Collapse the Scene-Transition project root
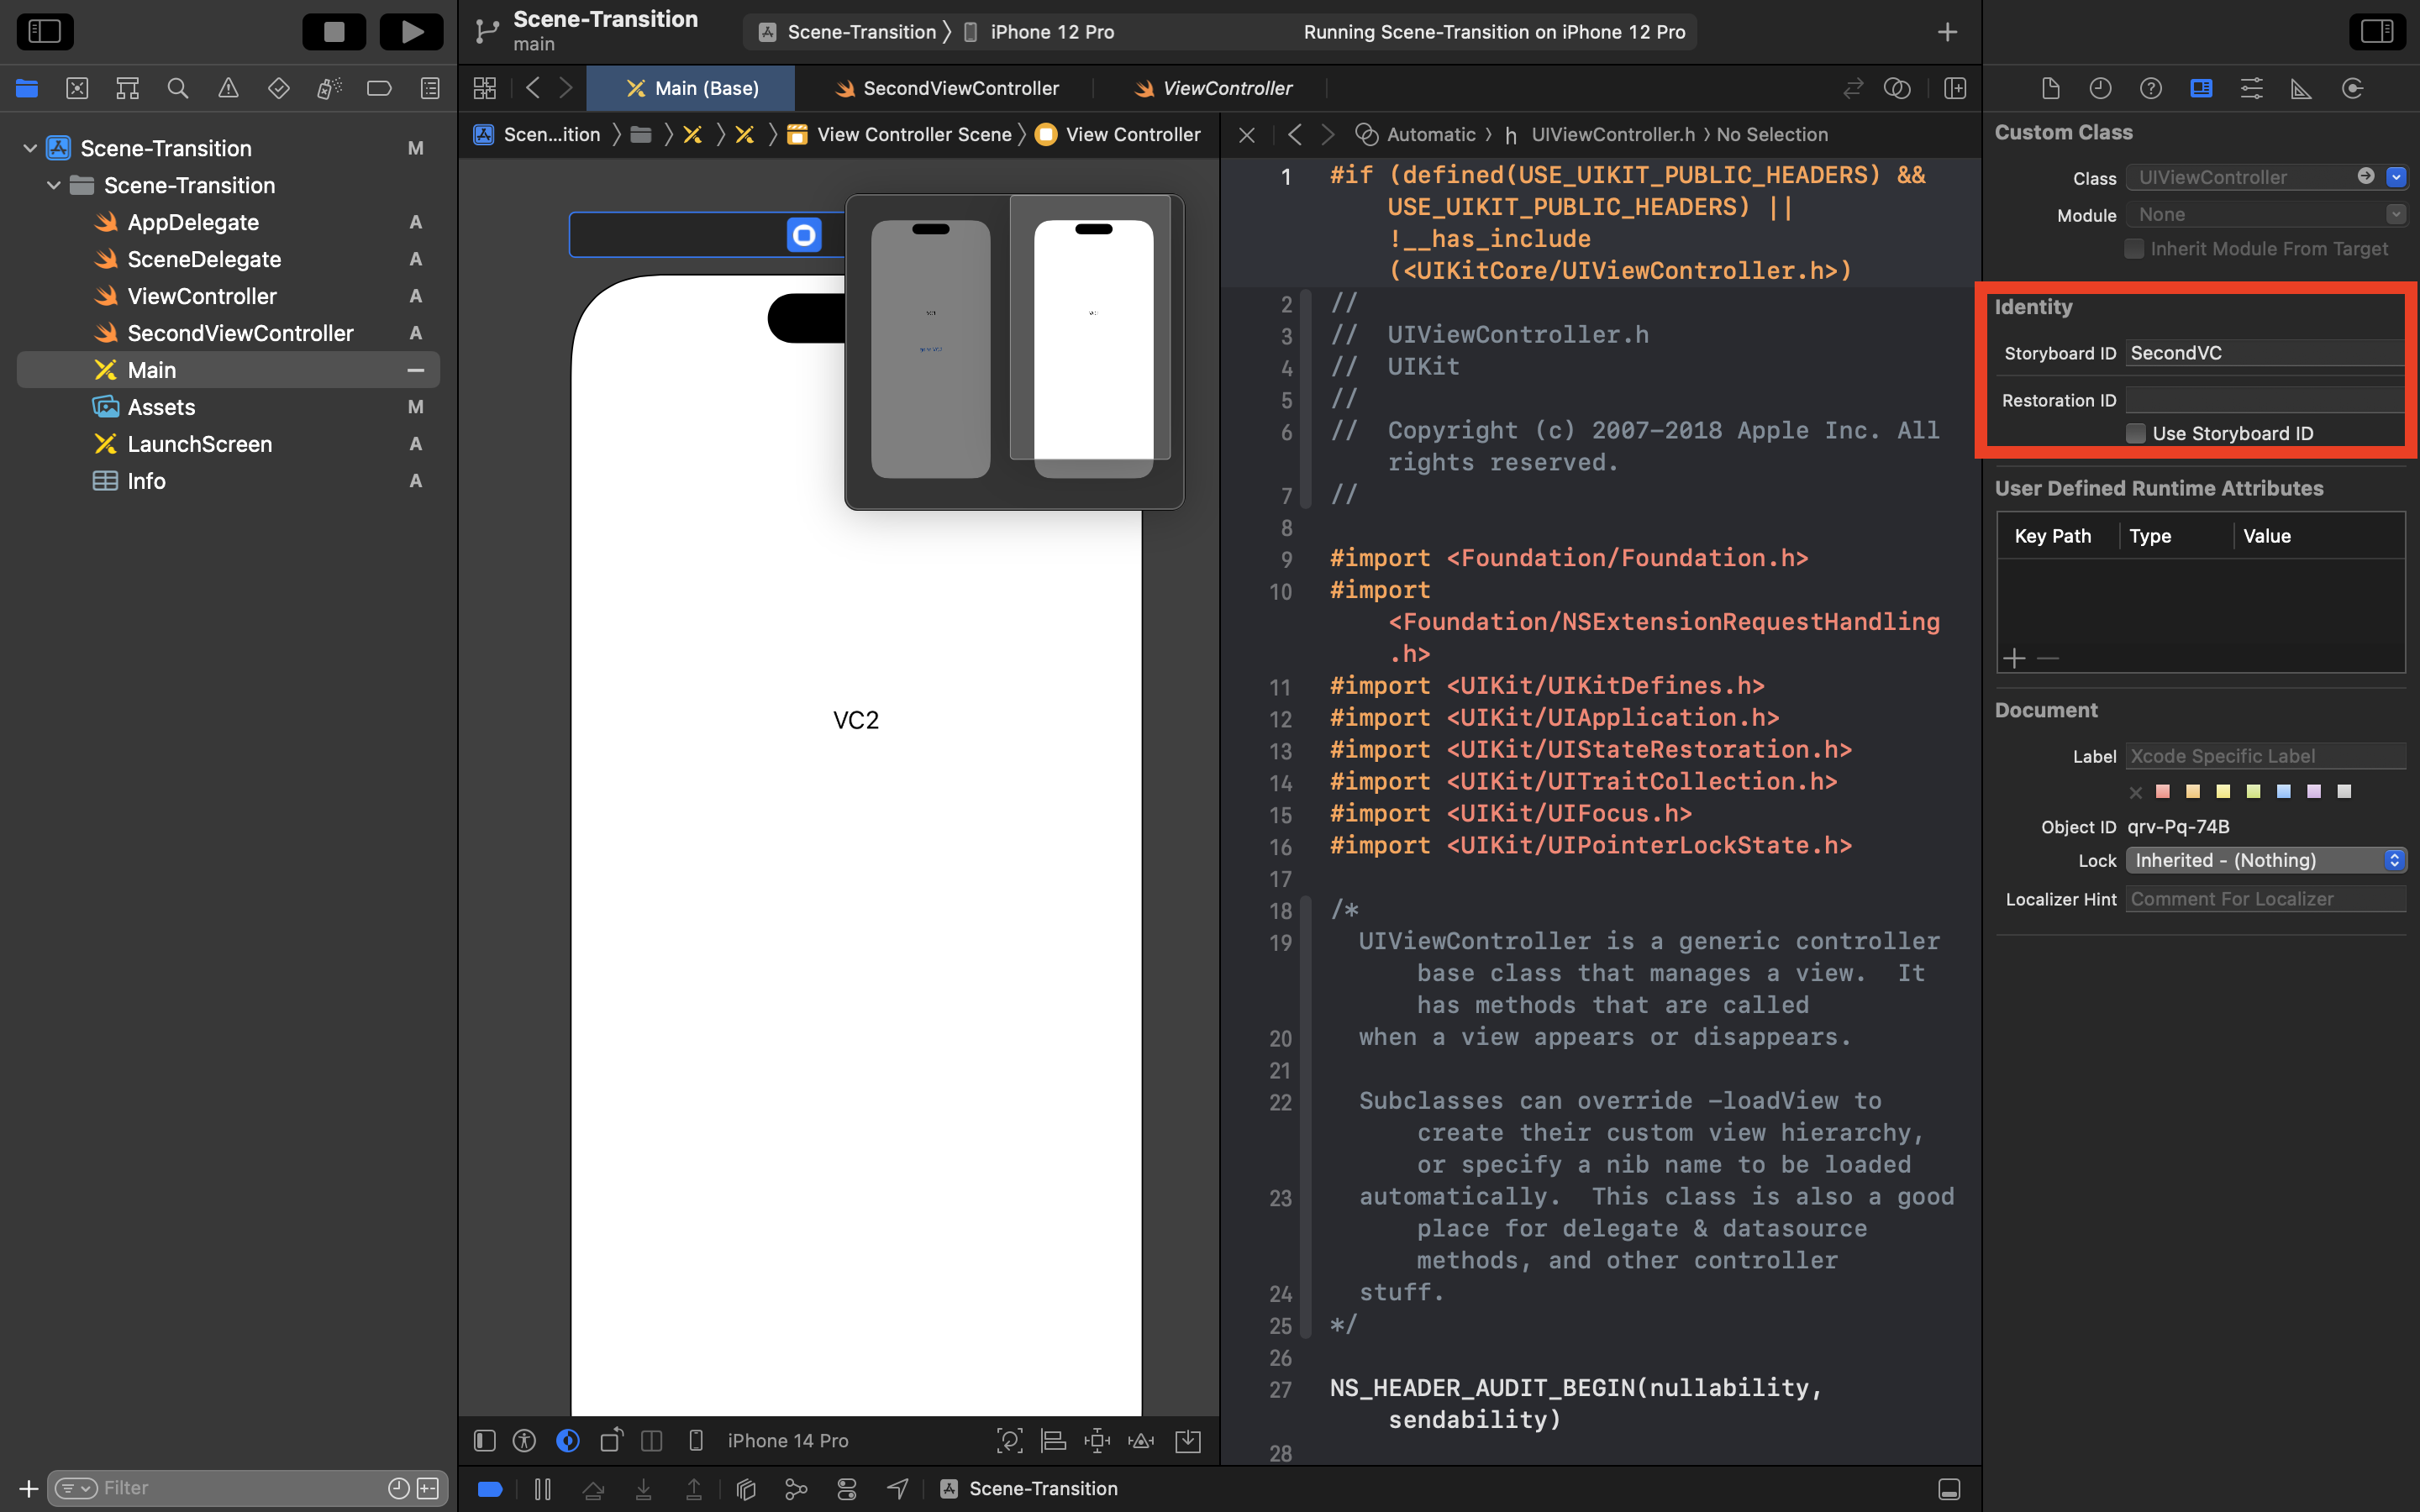The image size is (2420, 1512). click(30, 148)
